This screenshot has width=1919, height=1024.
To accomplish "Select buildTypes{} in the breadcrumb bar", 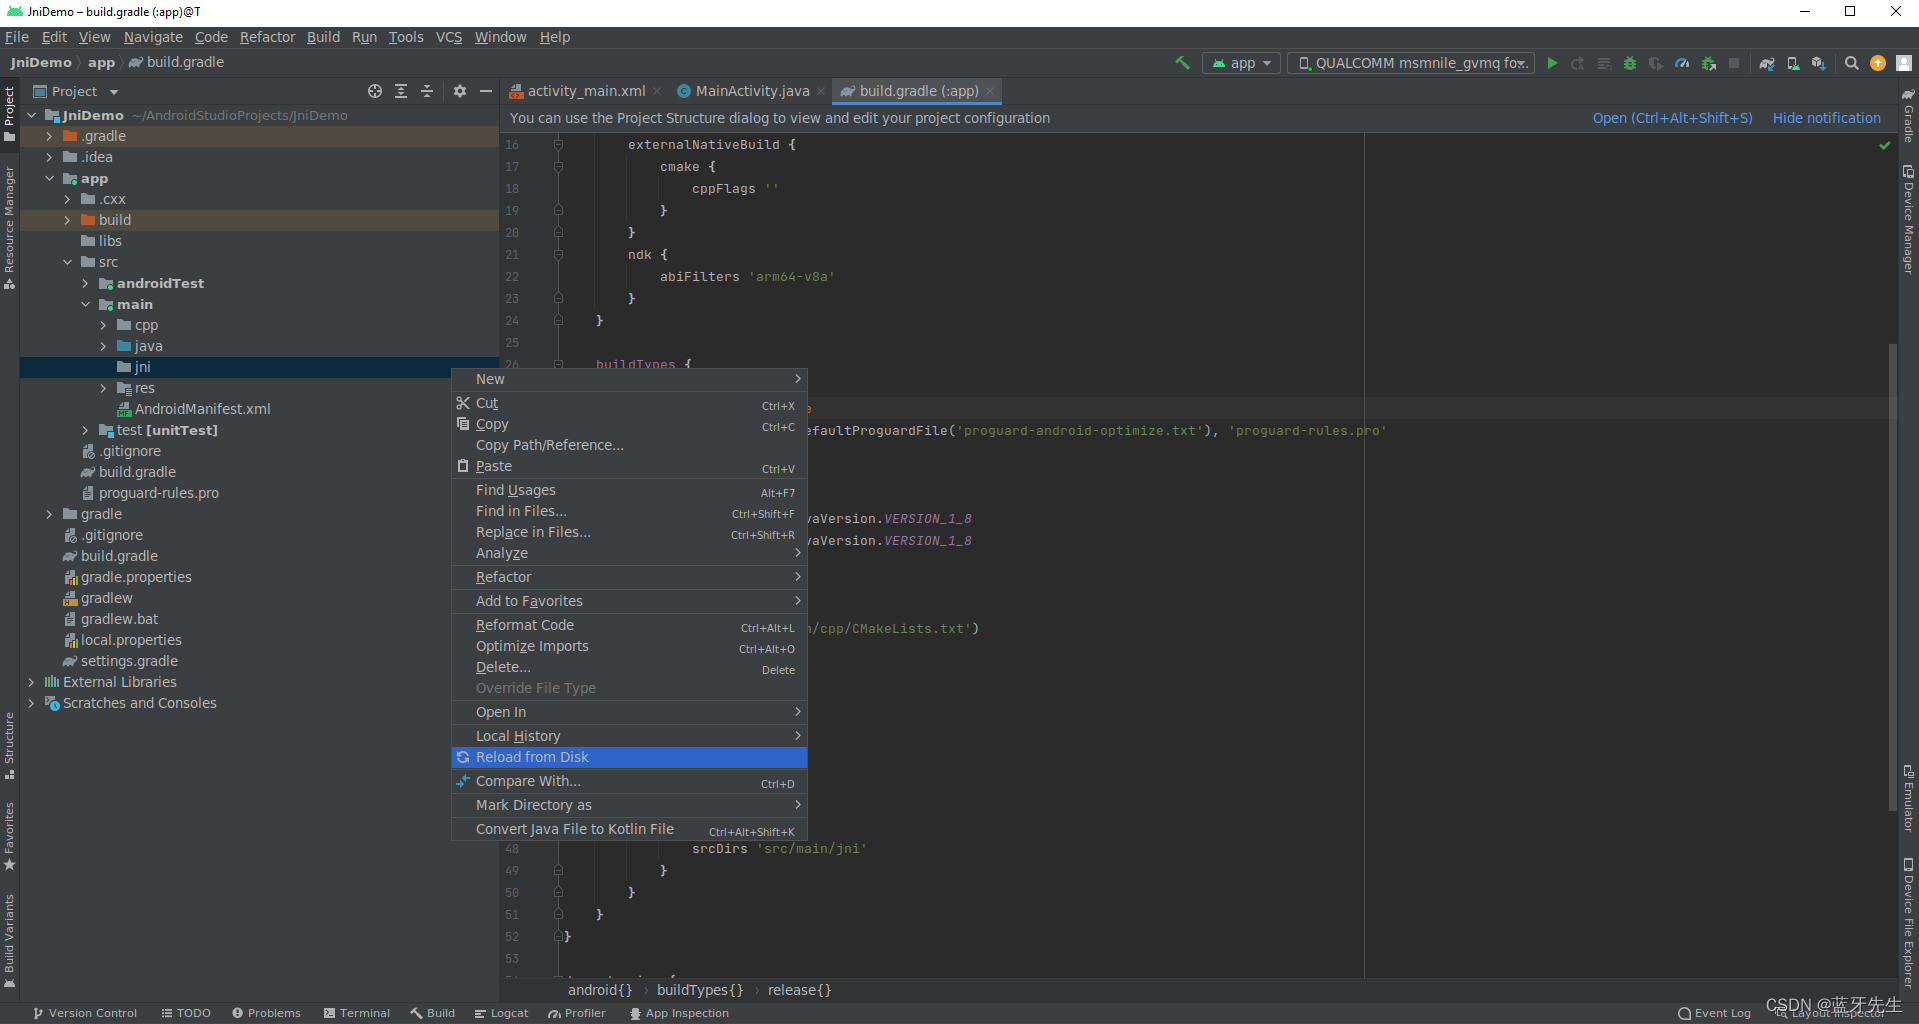I will coord(699,990).
